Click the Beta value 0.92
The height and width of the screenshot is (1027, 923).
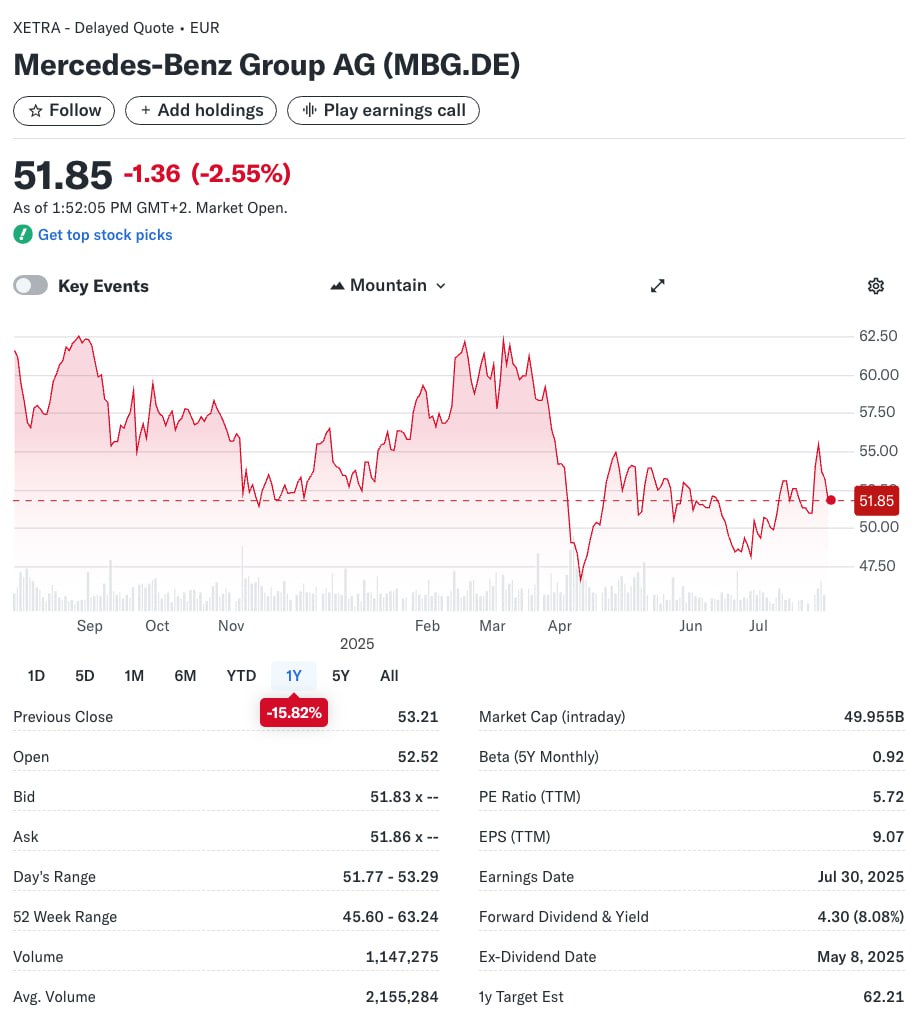click(888, 756)
